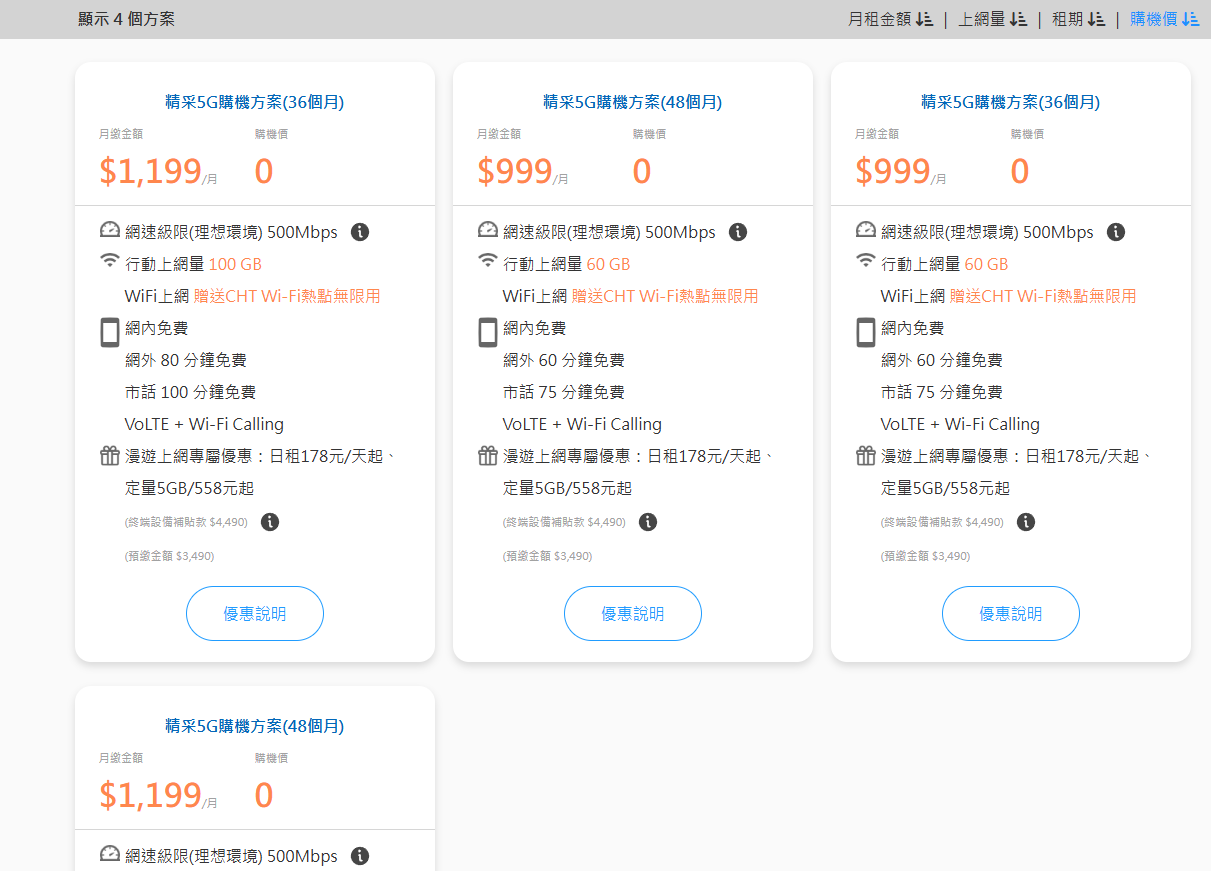The height and width of the screenshot is (871, 1211).
Task: Sort plans by 月租金額
Action: tap(890, 19)
